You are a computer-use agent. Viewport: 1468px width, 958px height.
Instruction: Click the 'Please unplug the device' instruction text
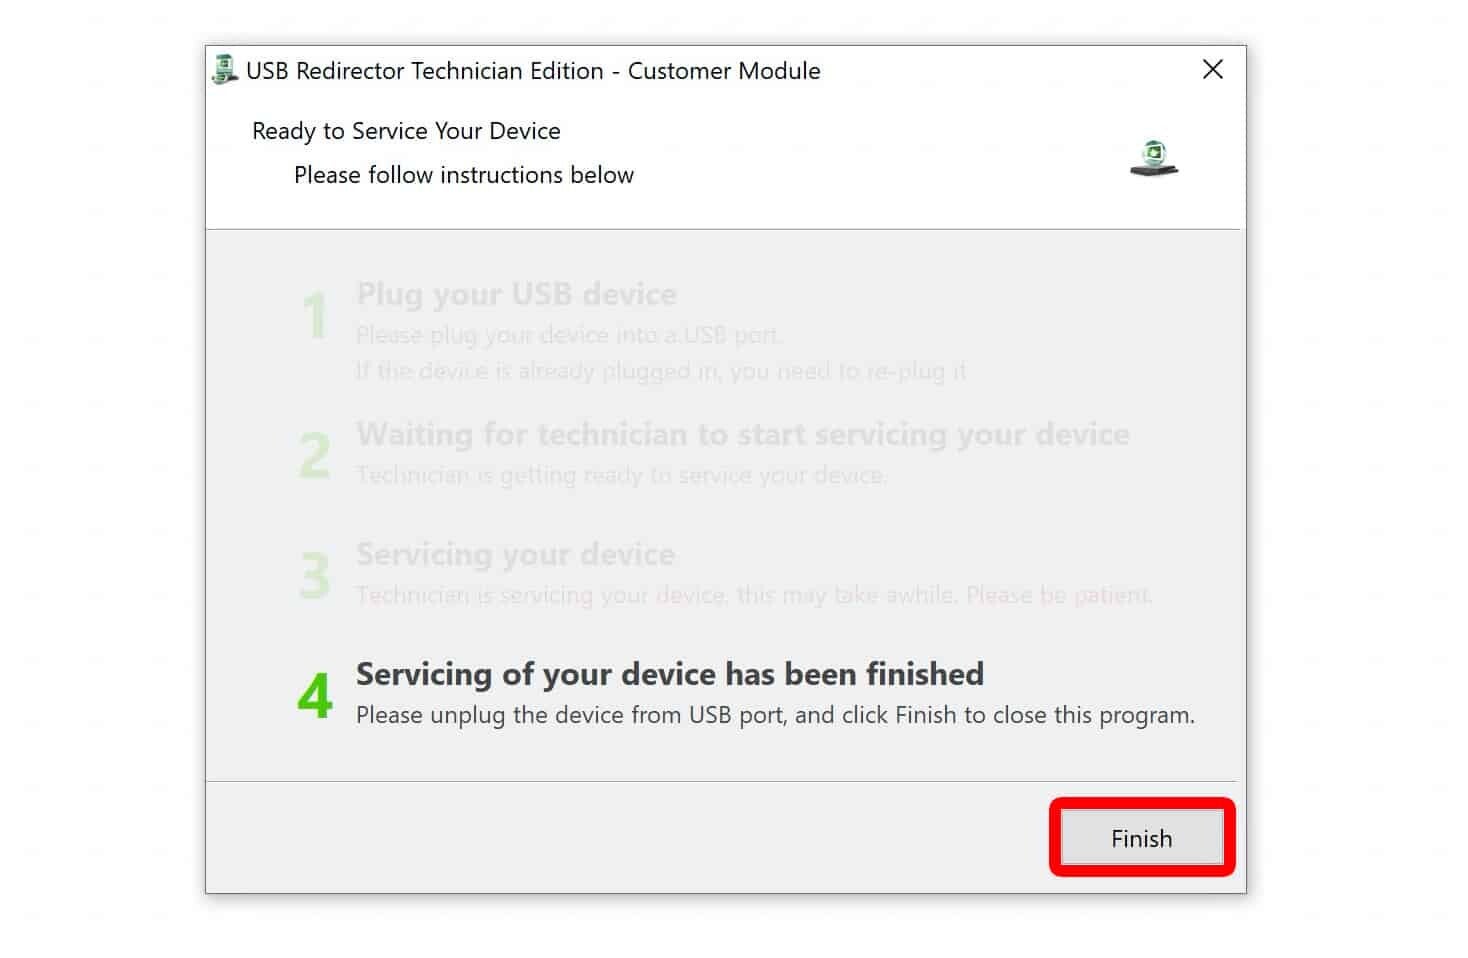(x=775, y=715)
